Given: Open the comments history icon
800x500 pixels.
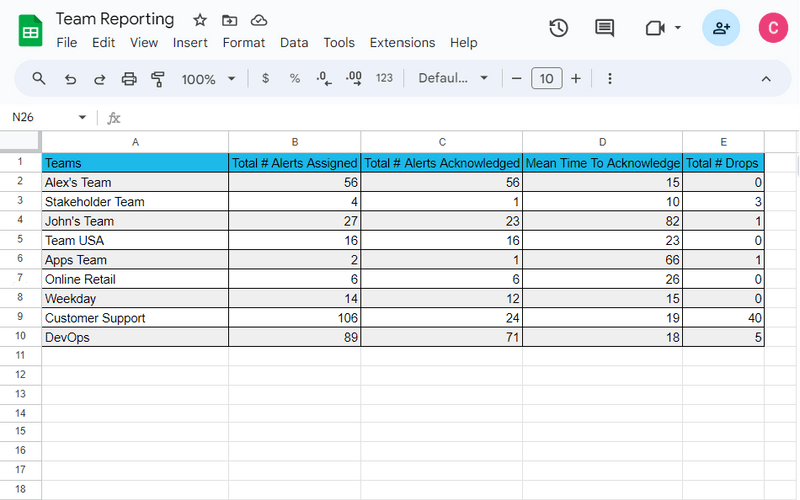Looking at the screenshot, I should tap(605, 28).
